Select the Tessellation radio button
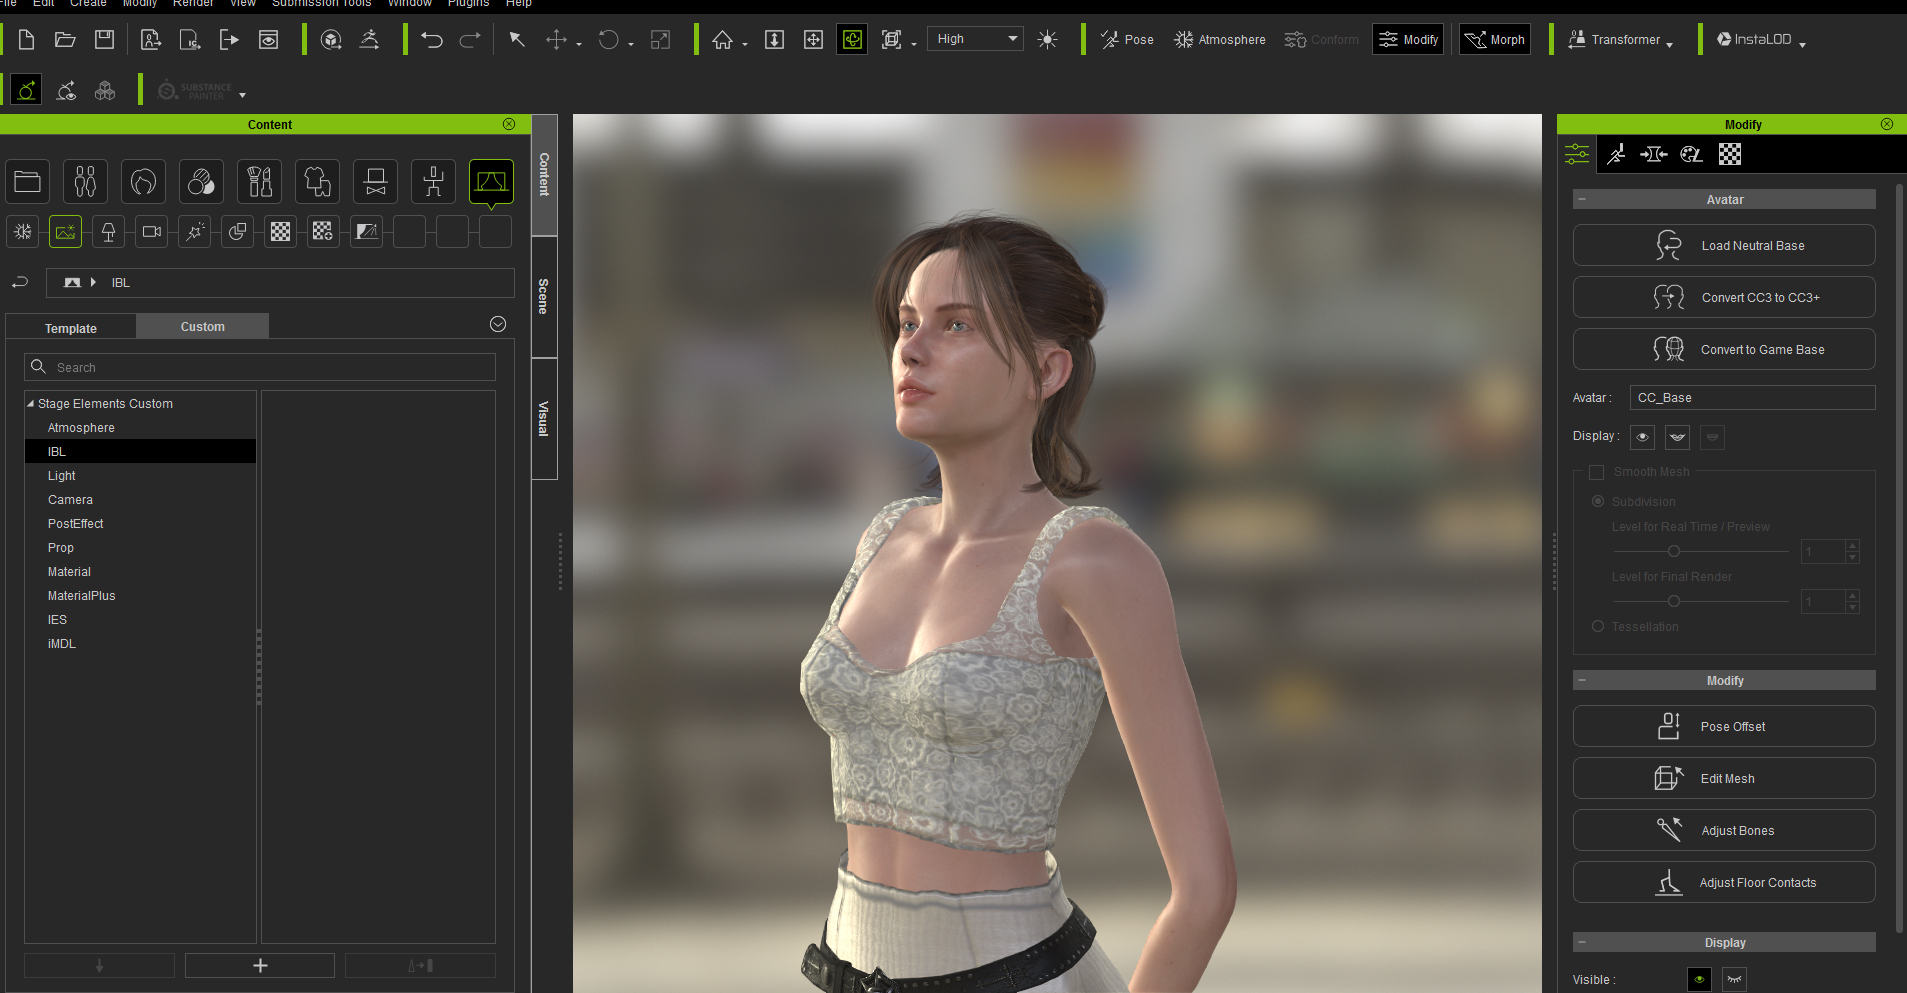 [x=1597, y=626]
